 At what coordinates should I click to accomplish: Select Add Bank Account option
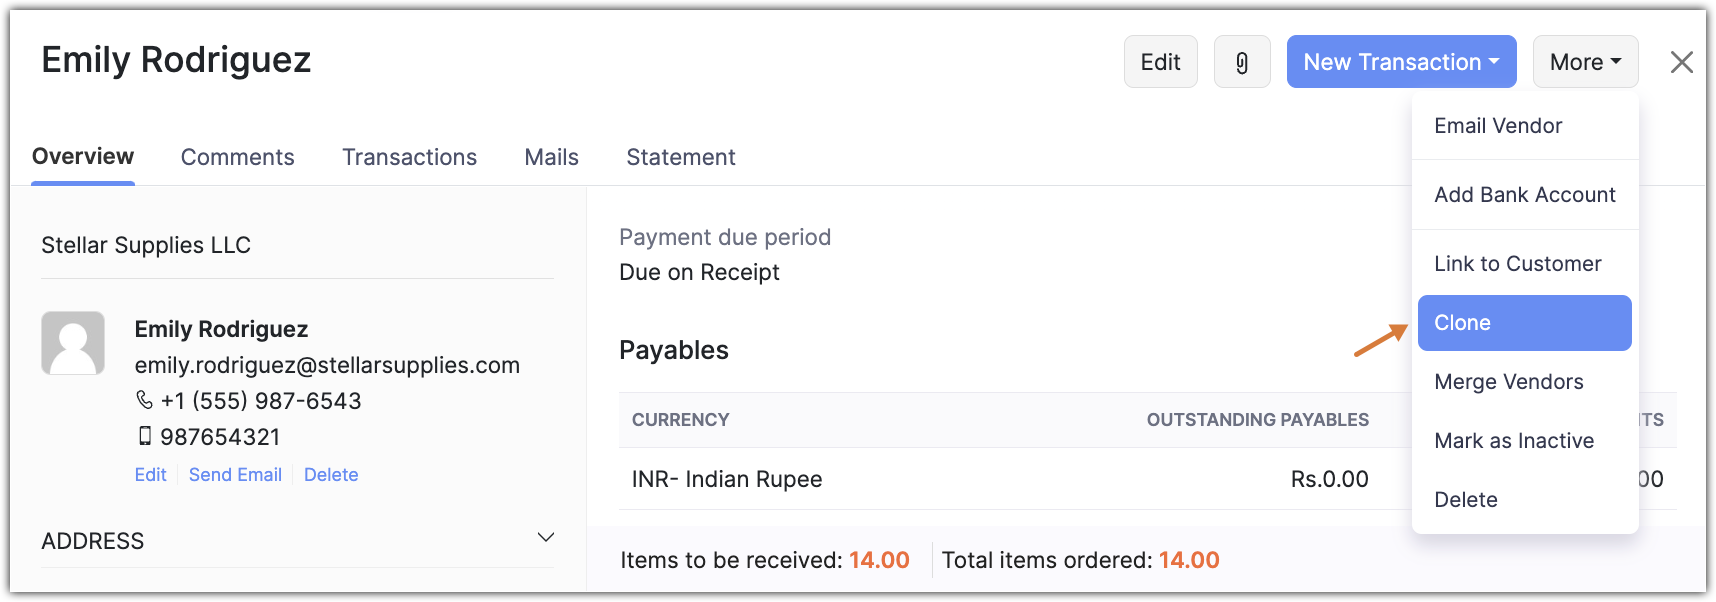click(1524, 195)
